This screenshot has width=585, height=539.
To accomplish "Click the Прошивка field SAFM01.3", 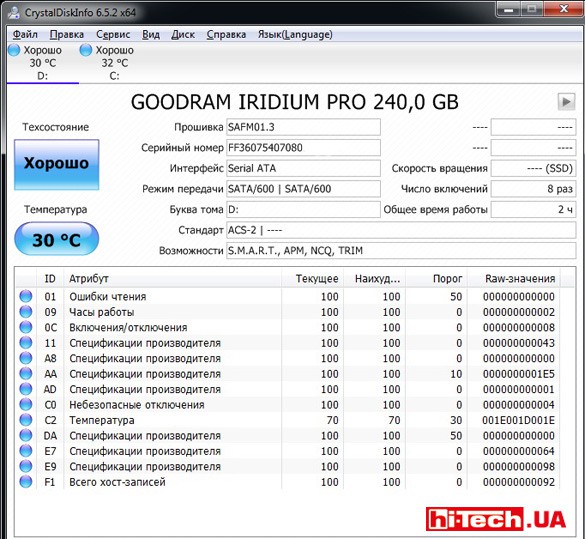I will click(x=303, y=127).
